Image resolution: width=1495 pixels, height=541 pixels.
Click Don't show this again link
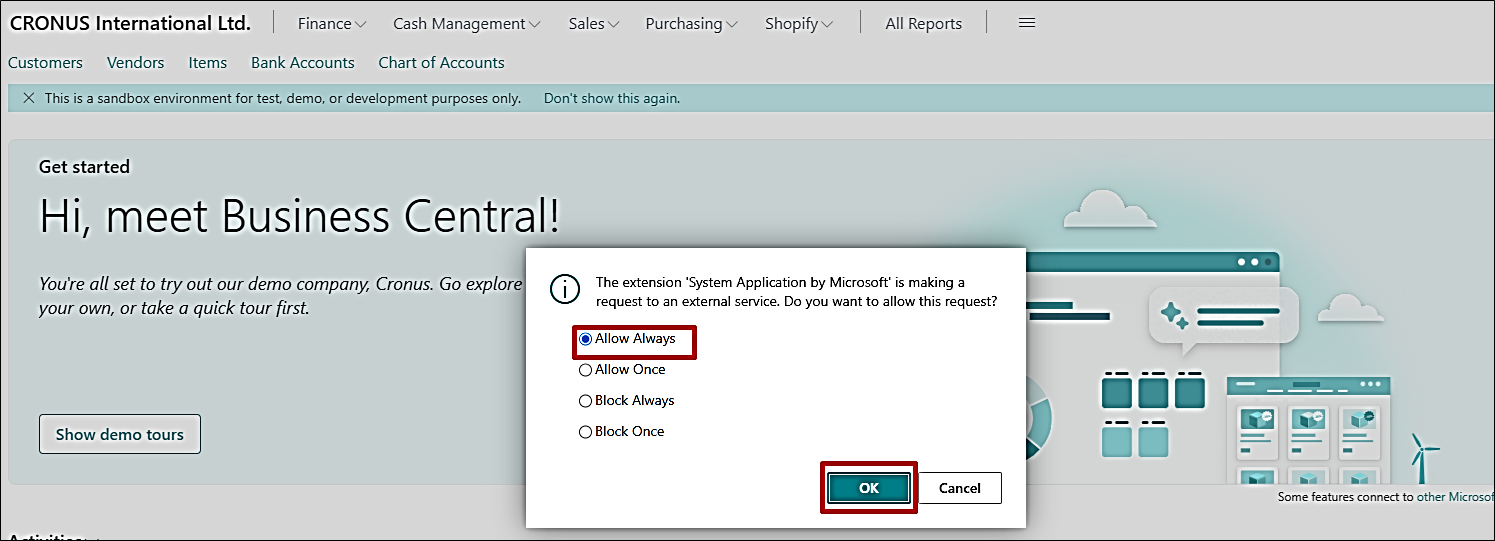click(x=611, y=98)
